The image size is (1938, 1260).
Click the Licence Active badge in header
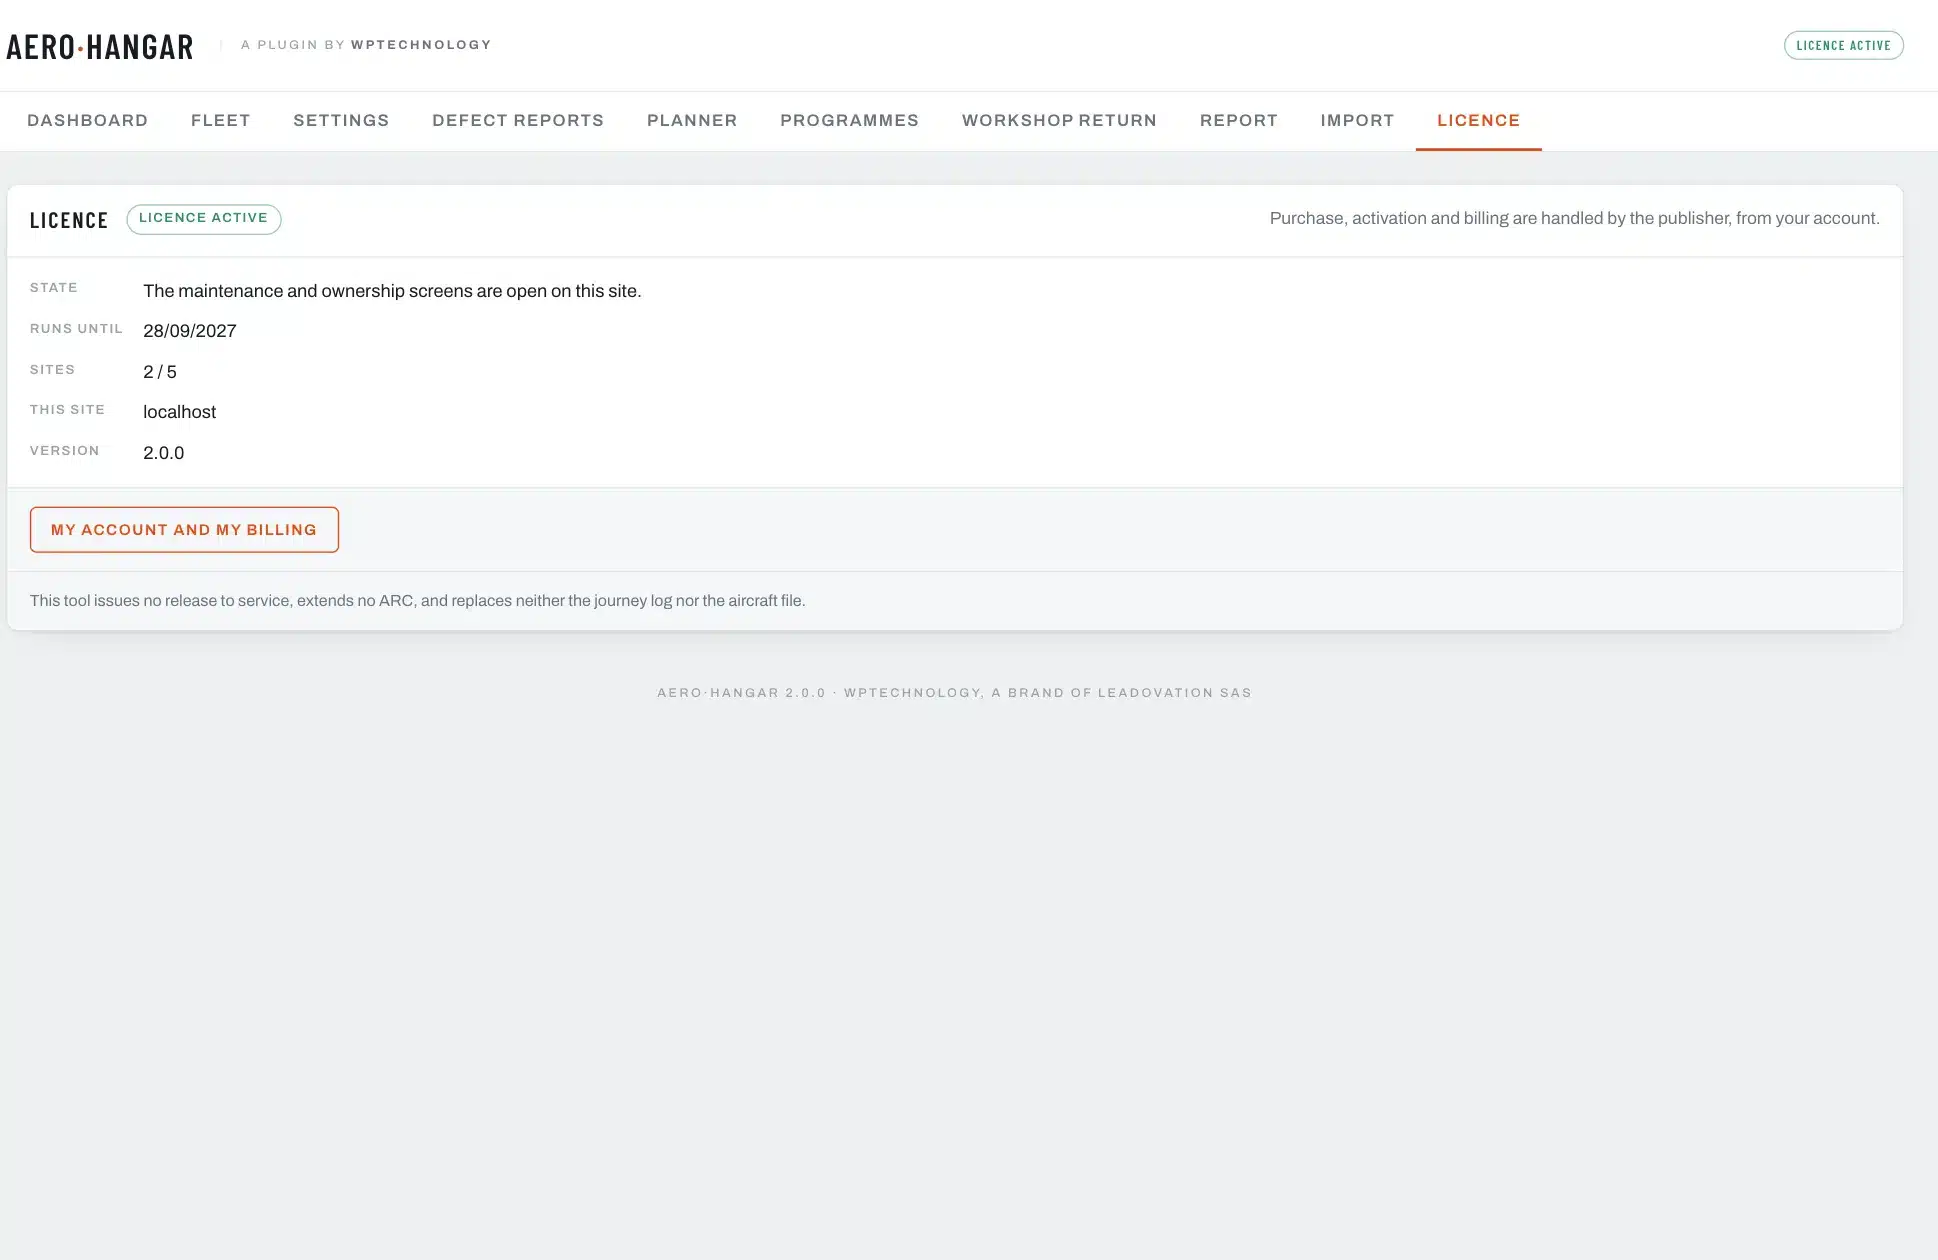(1843, 46)
